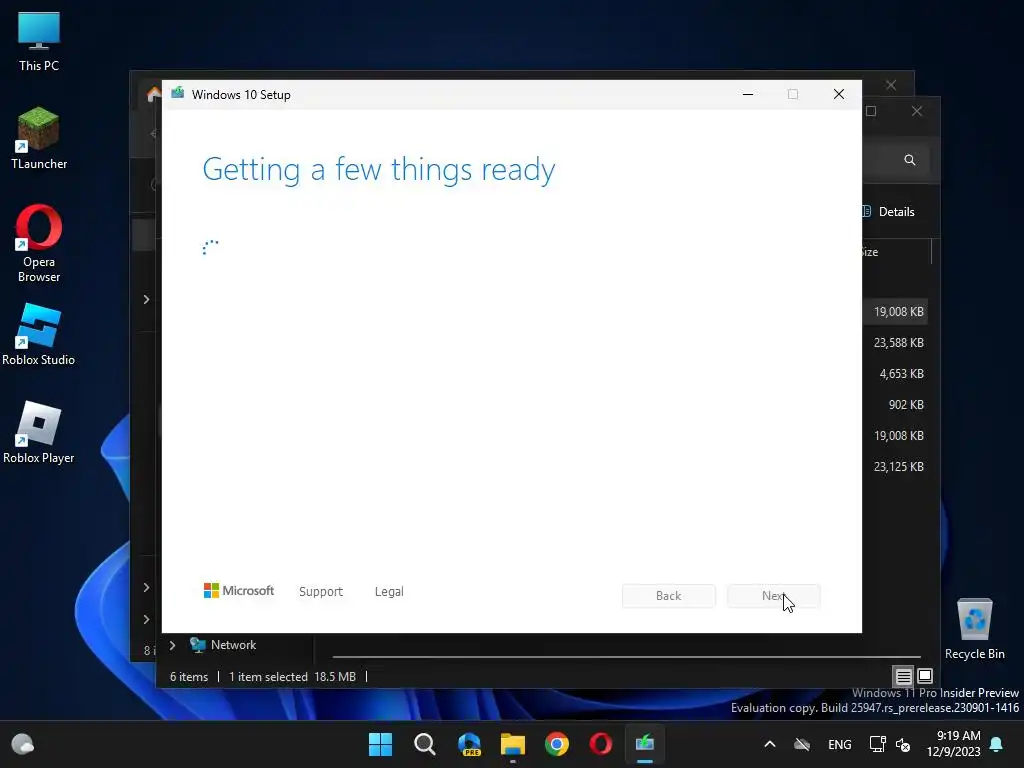The image size is (1024, 768).
Task: Open the clock showing 9:19 AM
Action: click(954, 744)
